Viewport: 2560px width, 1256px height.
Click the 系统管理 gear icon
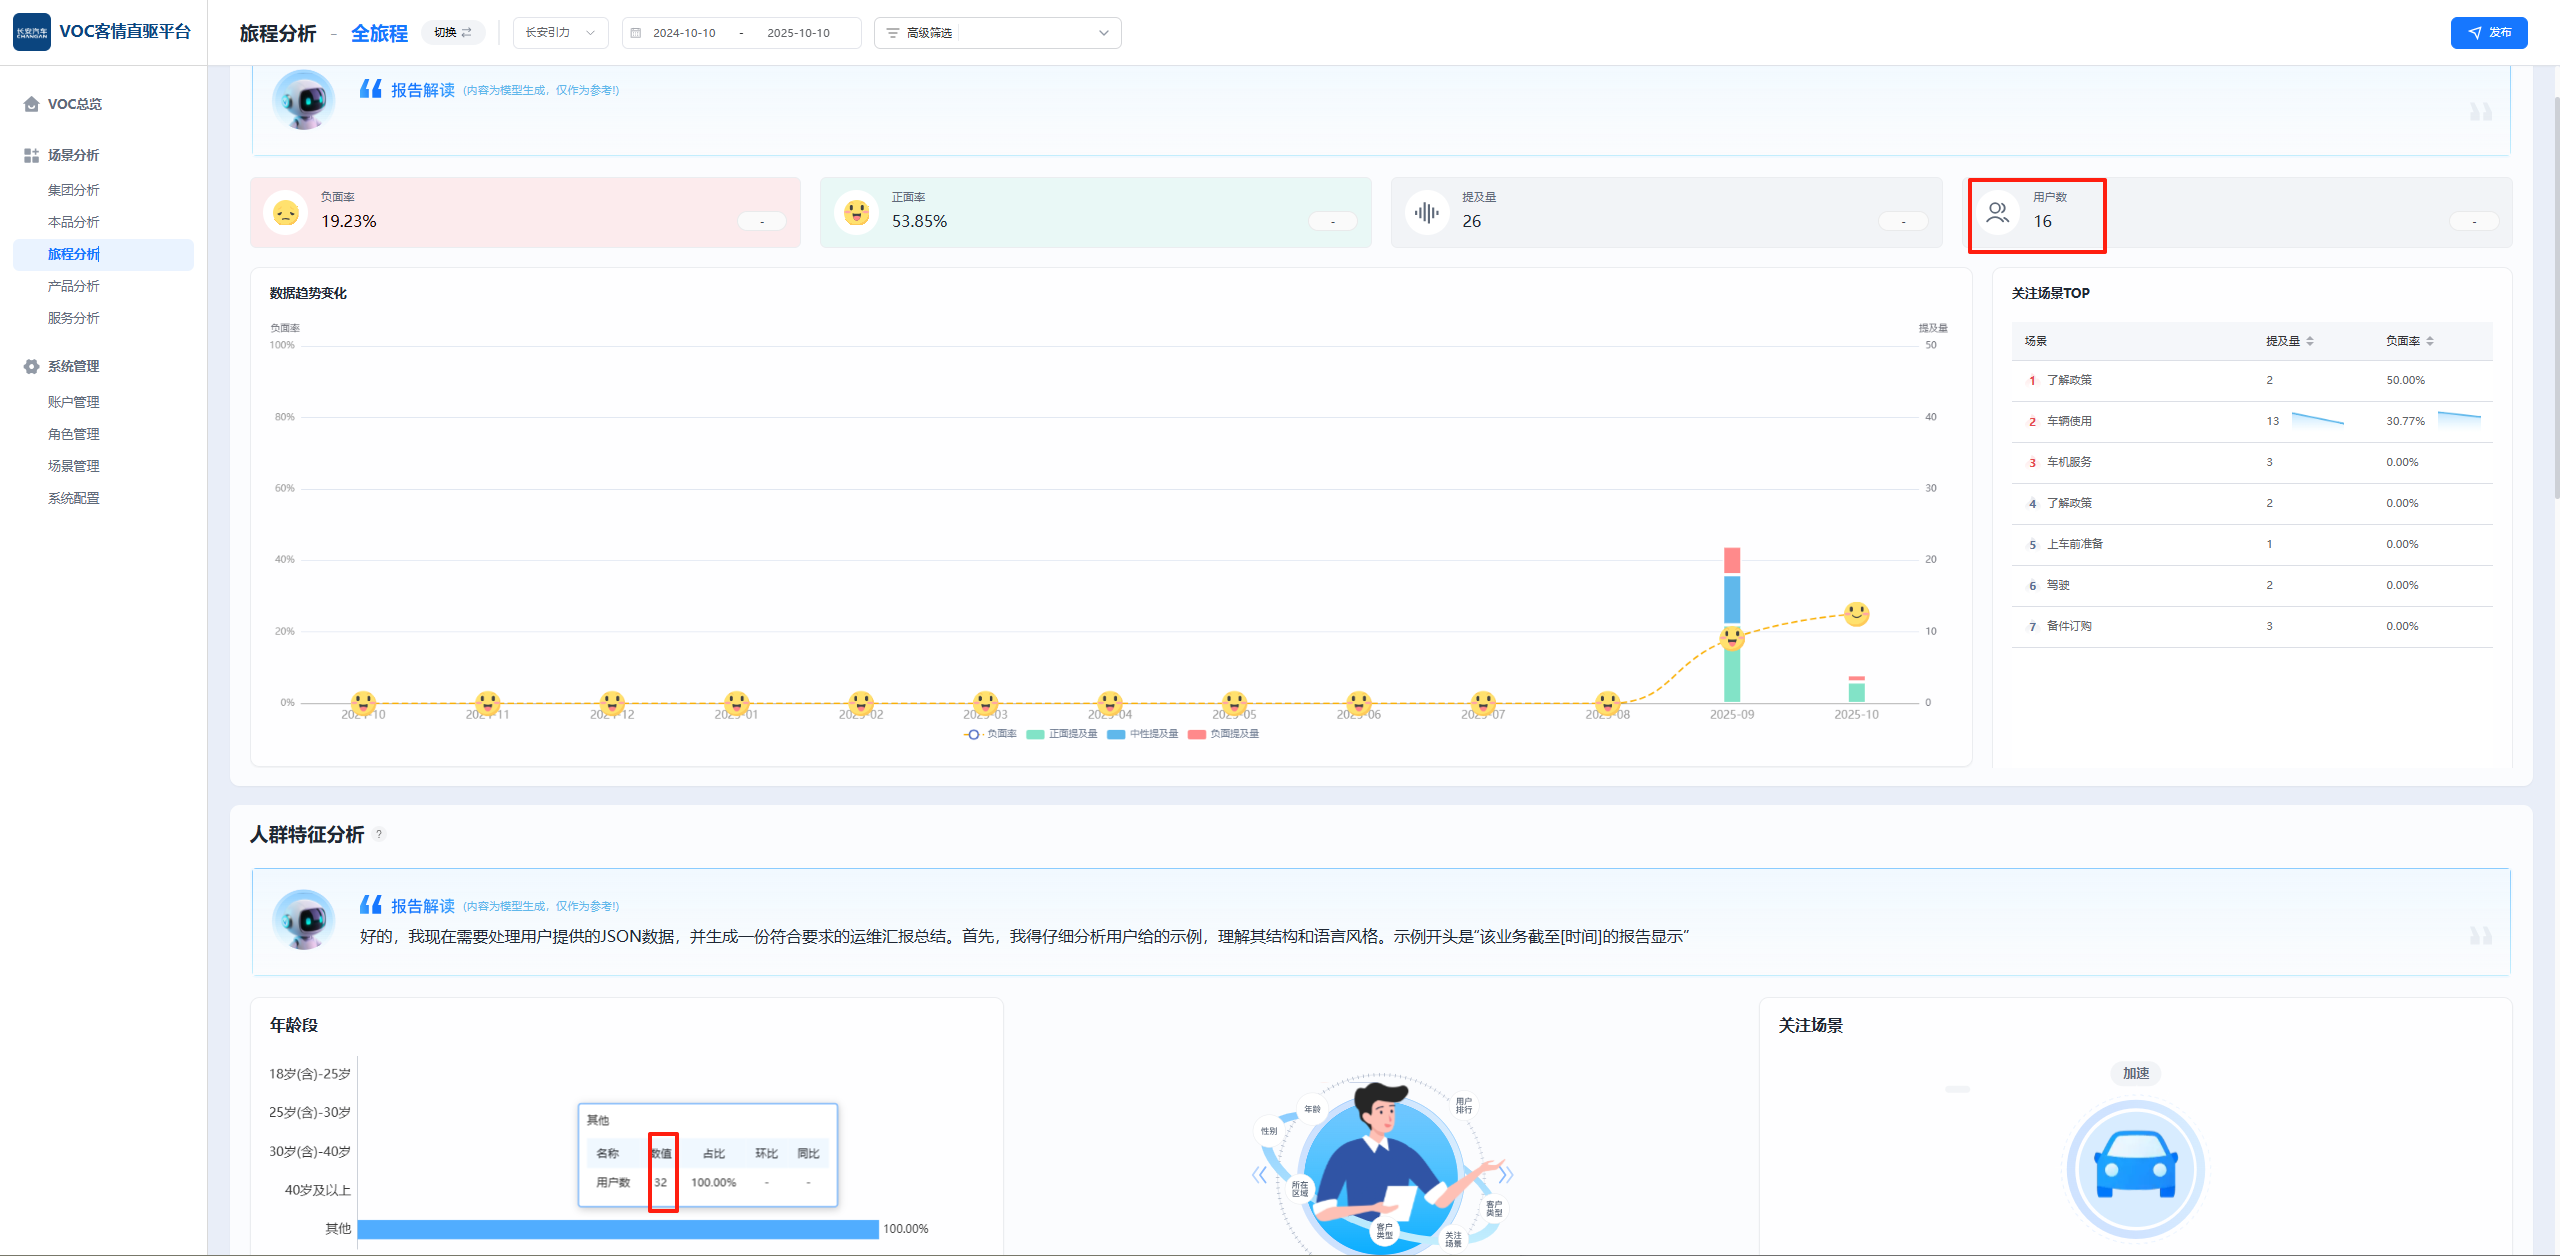31,366
